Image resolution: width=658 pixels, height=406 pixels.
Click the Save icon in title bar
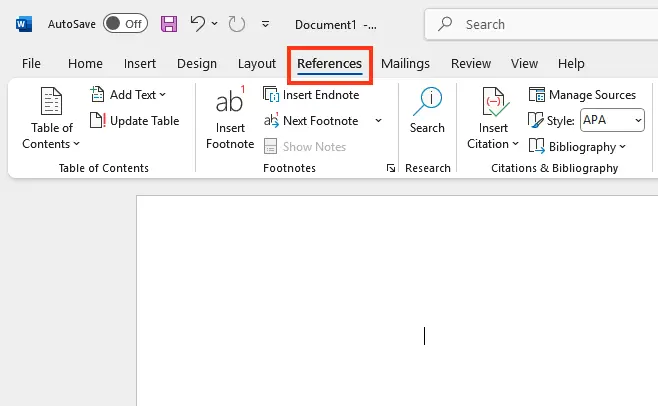click(169, 23)
